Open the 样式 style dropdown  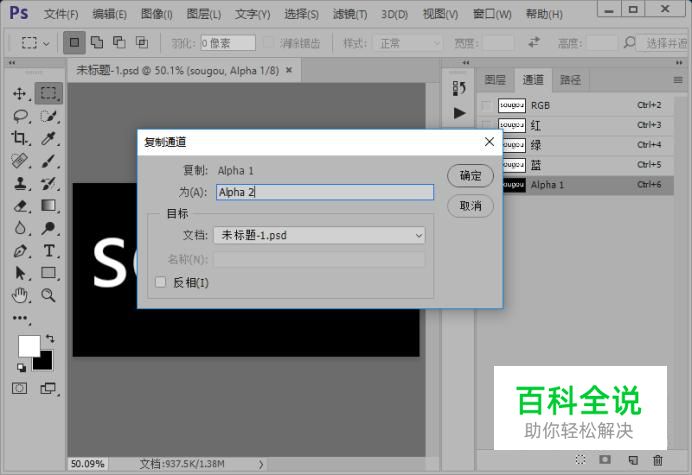408,43
